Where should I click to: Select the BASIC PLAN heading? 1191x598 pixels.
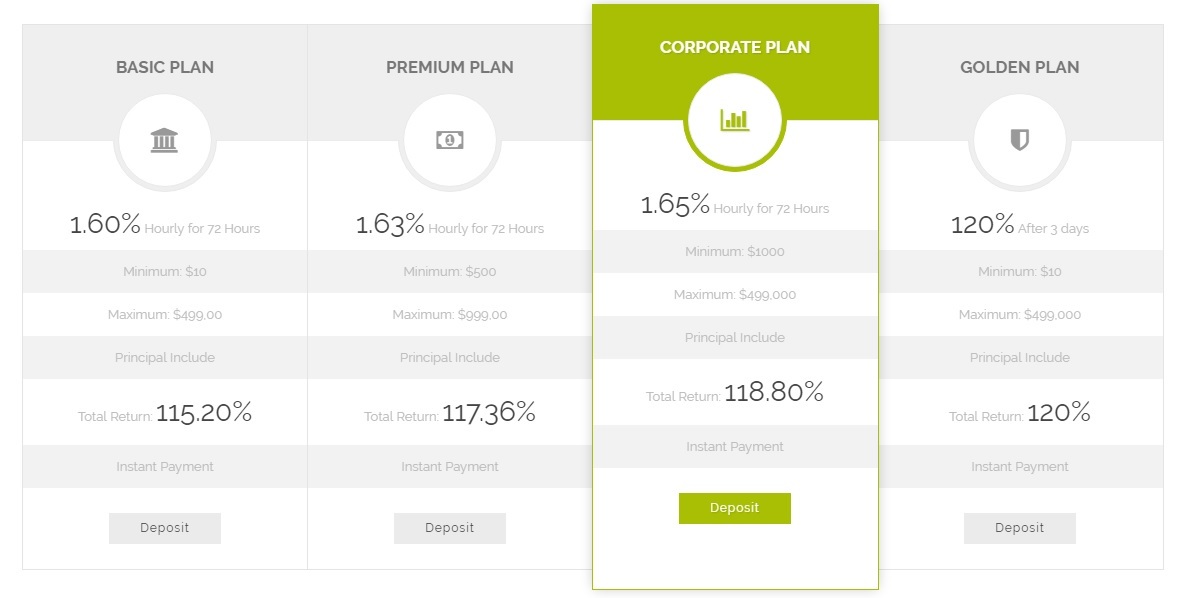165,67
